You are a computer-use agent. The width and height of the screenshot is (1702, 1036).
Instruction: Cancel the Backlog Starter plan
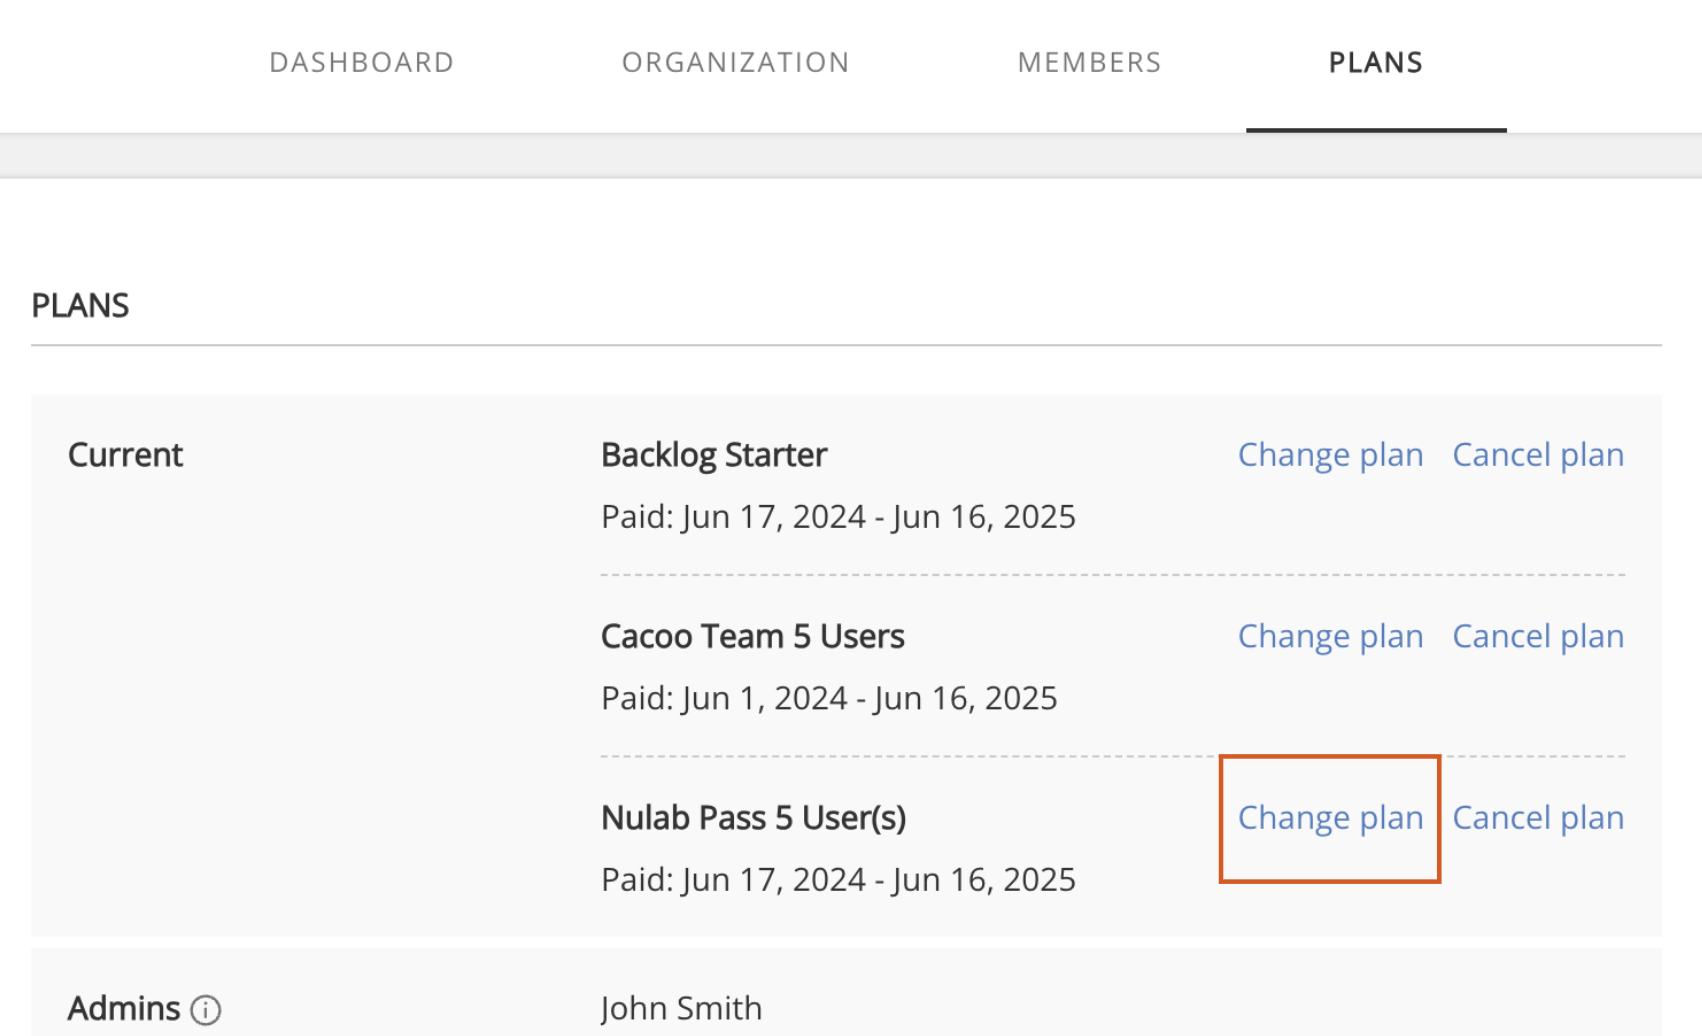tap(1538, 455)
